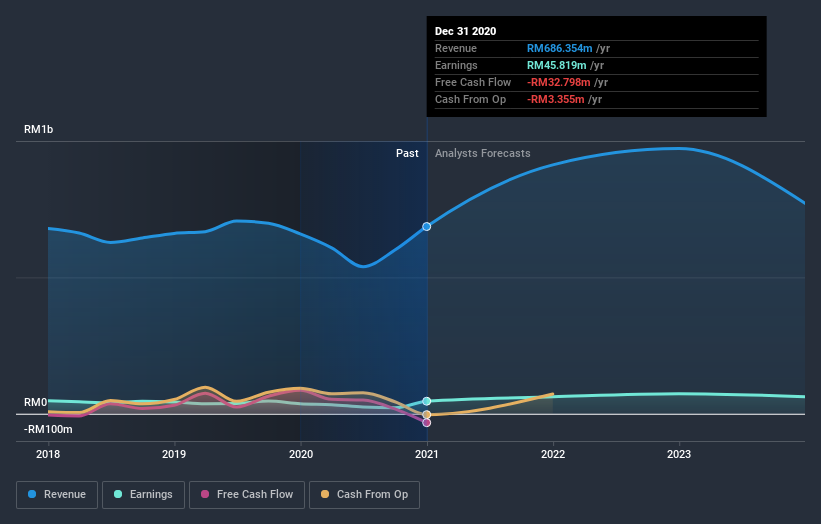The width and height of the screenshot is (821, 524).
Task: Select the Free Cash Flow data point at 2021
Action: [427, 423]
